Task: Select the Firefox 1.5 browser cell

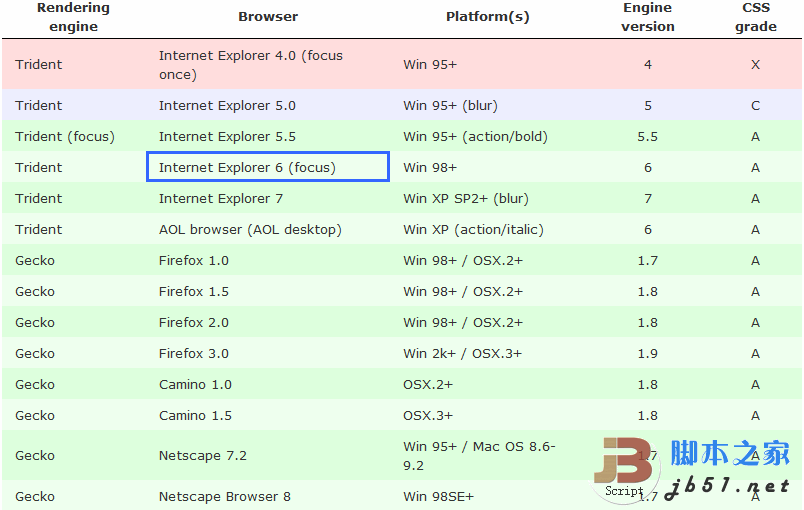Action: click(268, 291)
